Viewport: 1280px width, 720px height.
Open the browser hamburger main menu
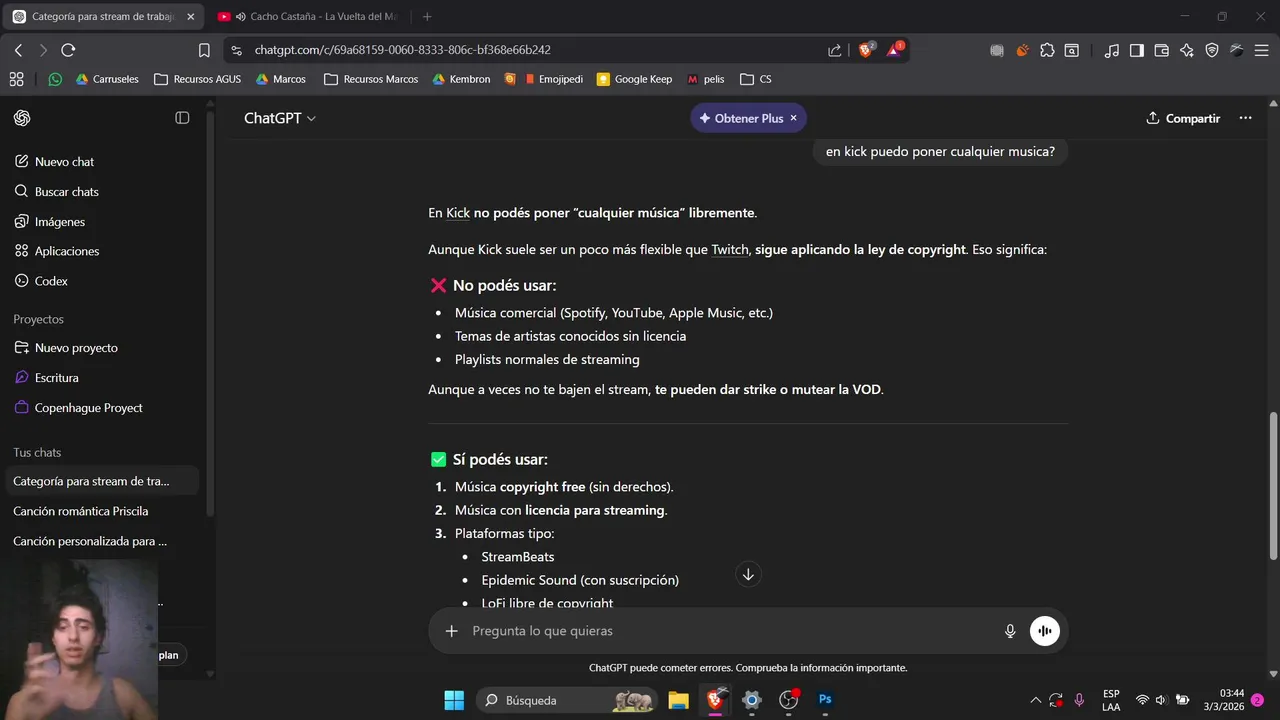point(1261,50)
